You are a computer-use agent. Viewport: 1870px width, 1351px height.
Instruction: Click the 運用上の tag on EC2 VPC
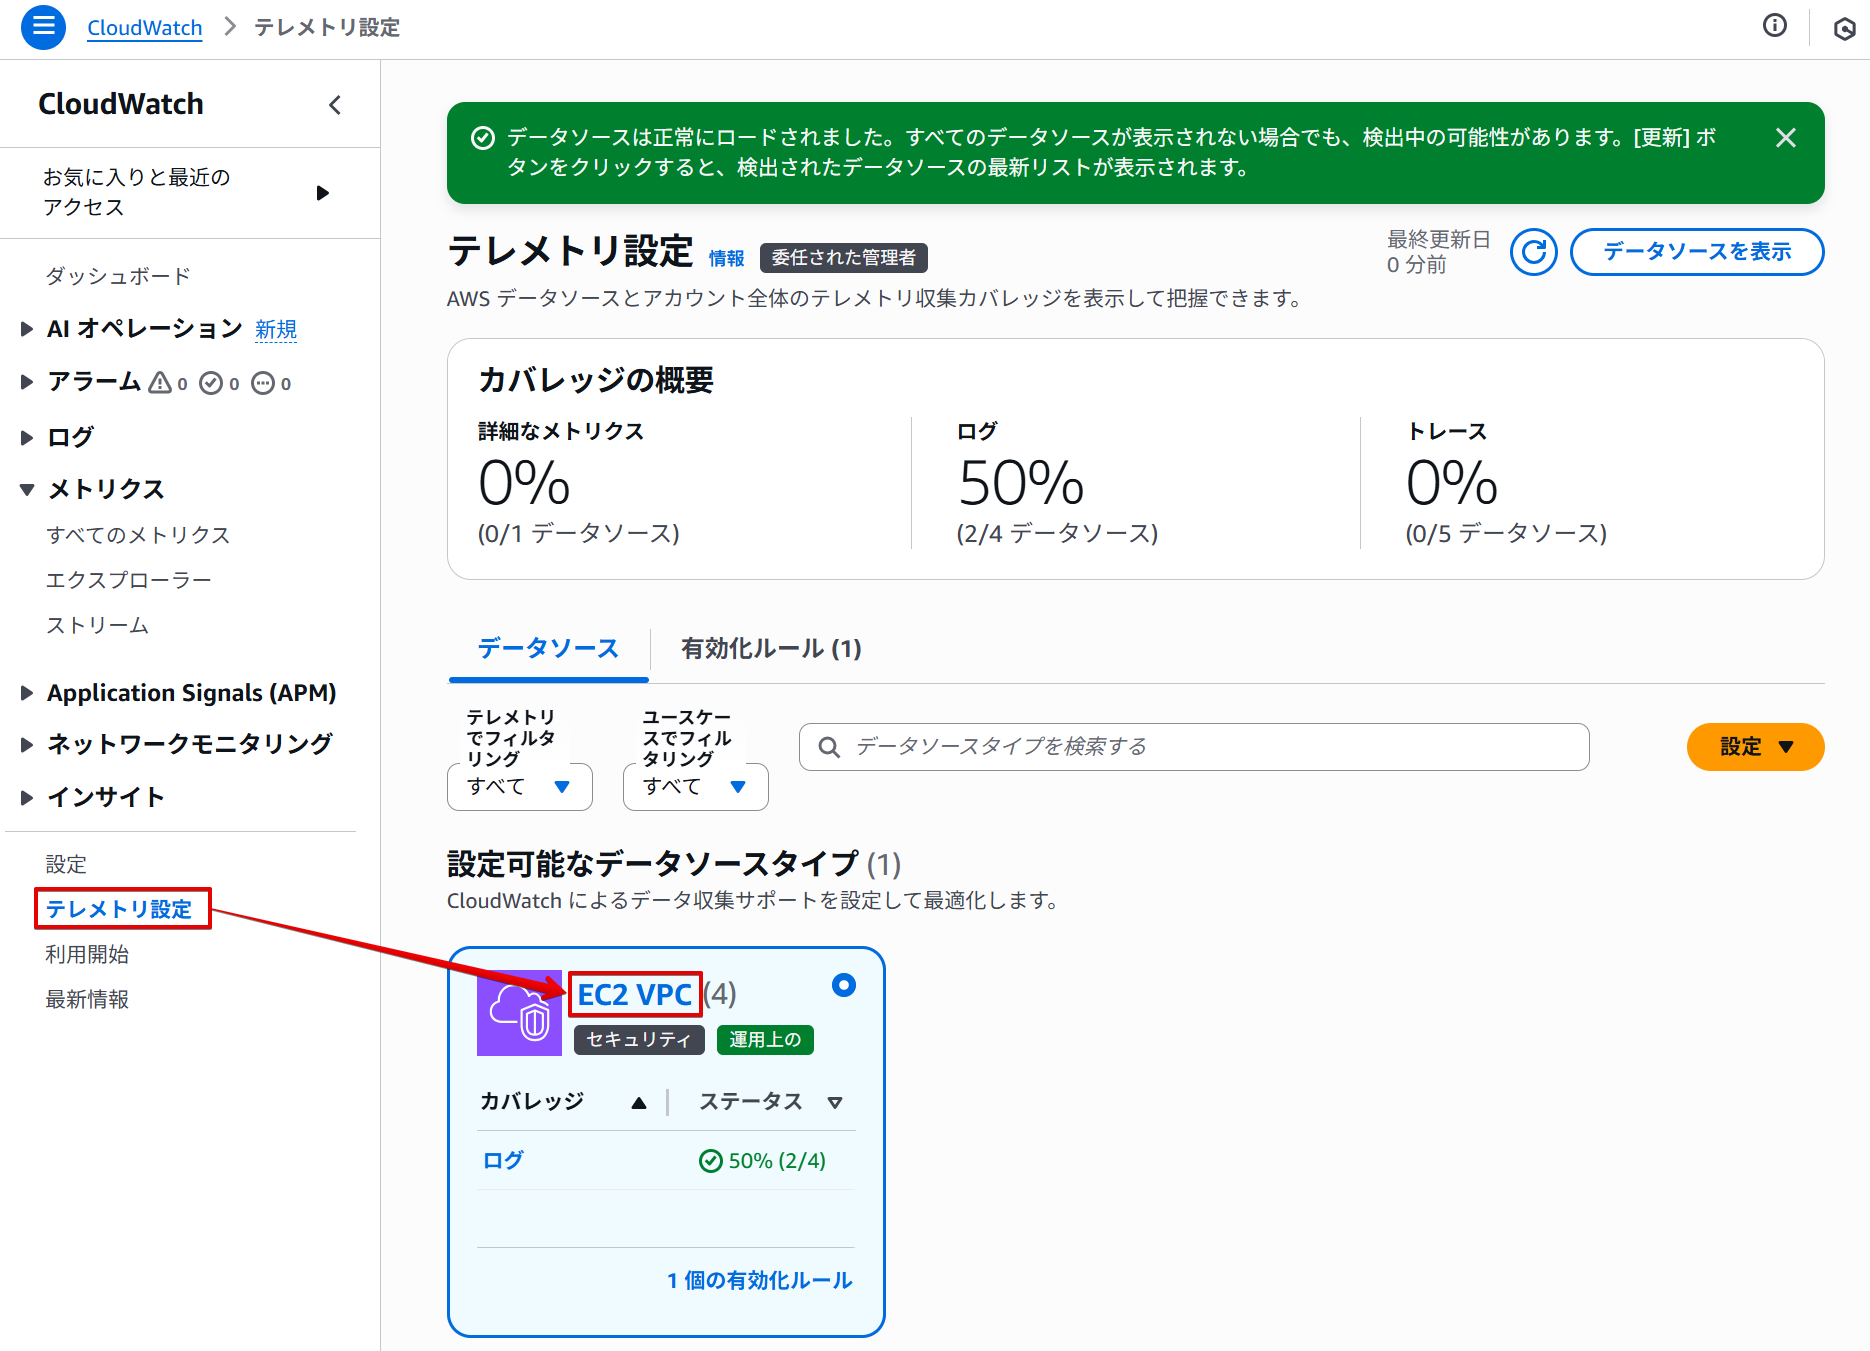[x=765, y=1040]
